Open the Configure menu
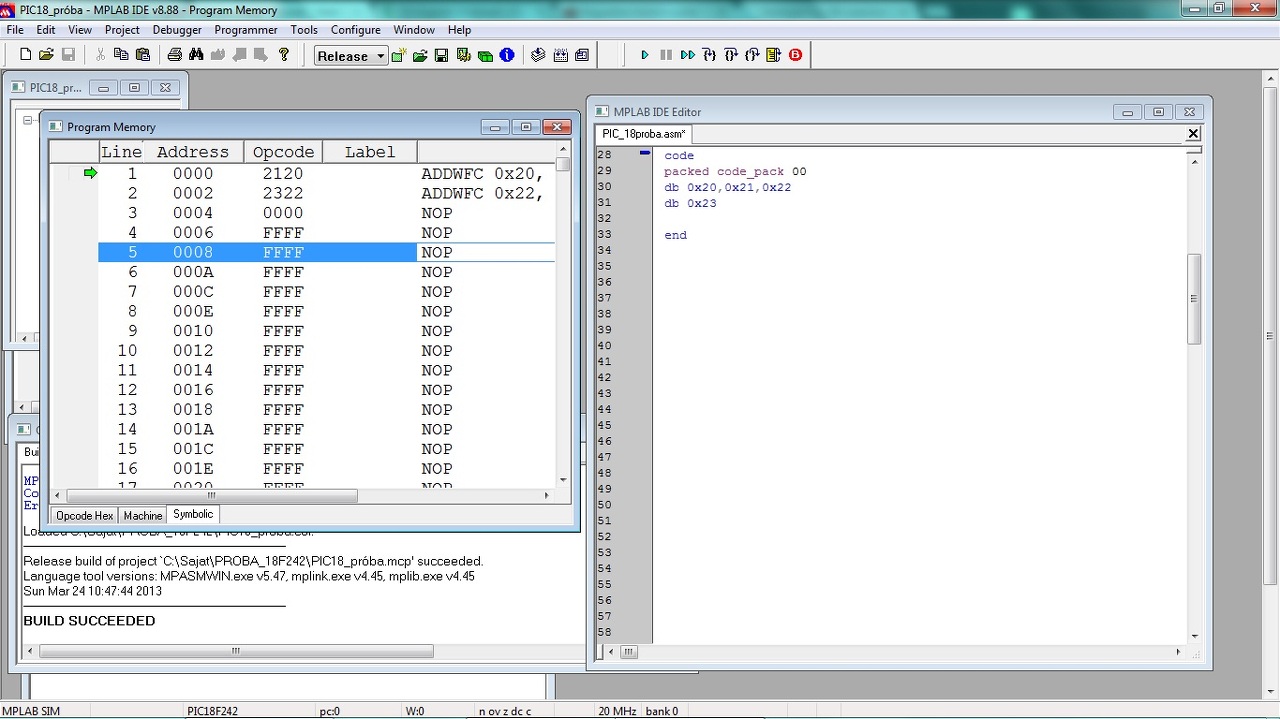The height and width of the screenshot is (719, 1280). (355, 30)
